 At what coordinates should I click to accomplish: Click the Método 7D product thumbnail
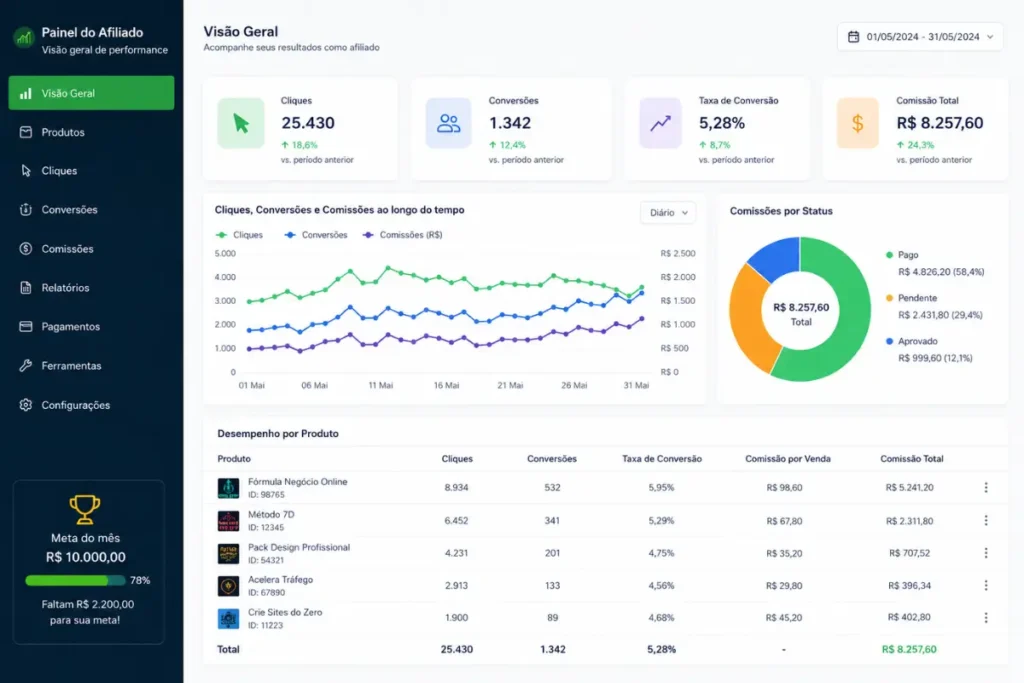[228, 520]
